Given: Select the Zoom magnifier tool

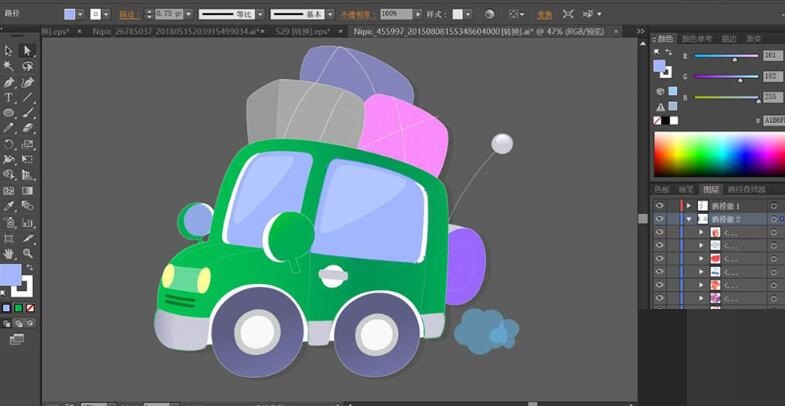Looking at the screenshot, I should 27,254.
